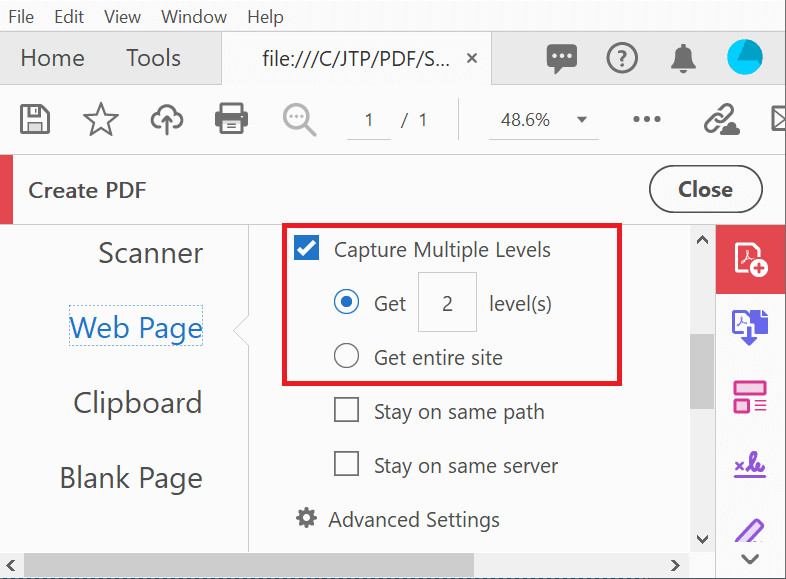Image resolution: width=786 pixels, height=579 pixels.
Task: Click the vertical scrollbar up arrow
Action: click(x=703, y=240)
